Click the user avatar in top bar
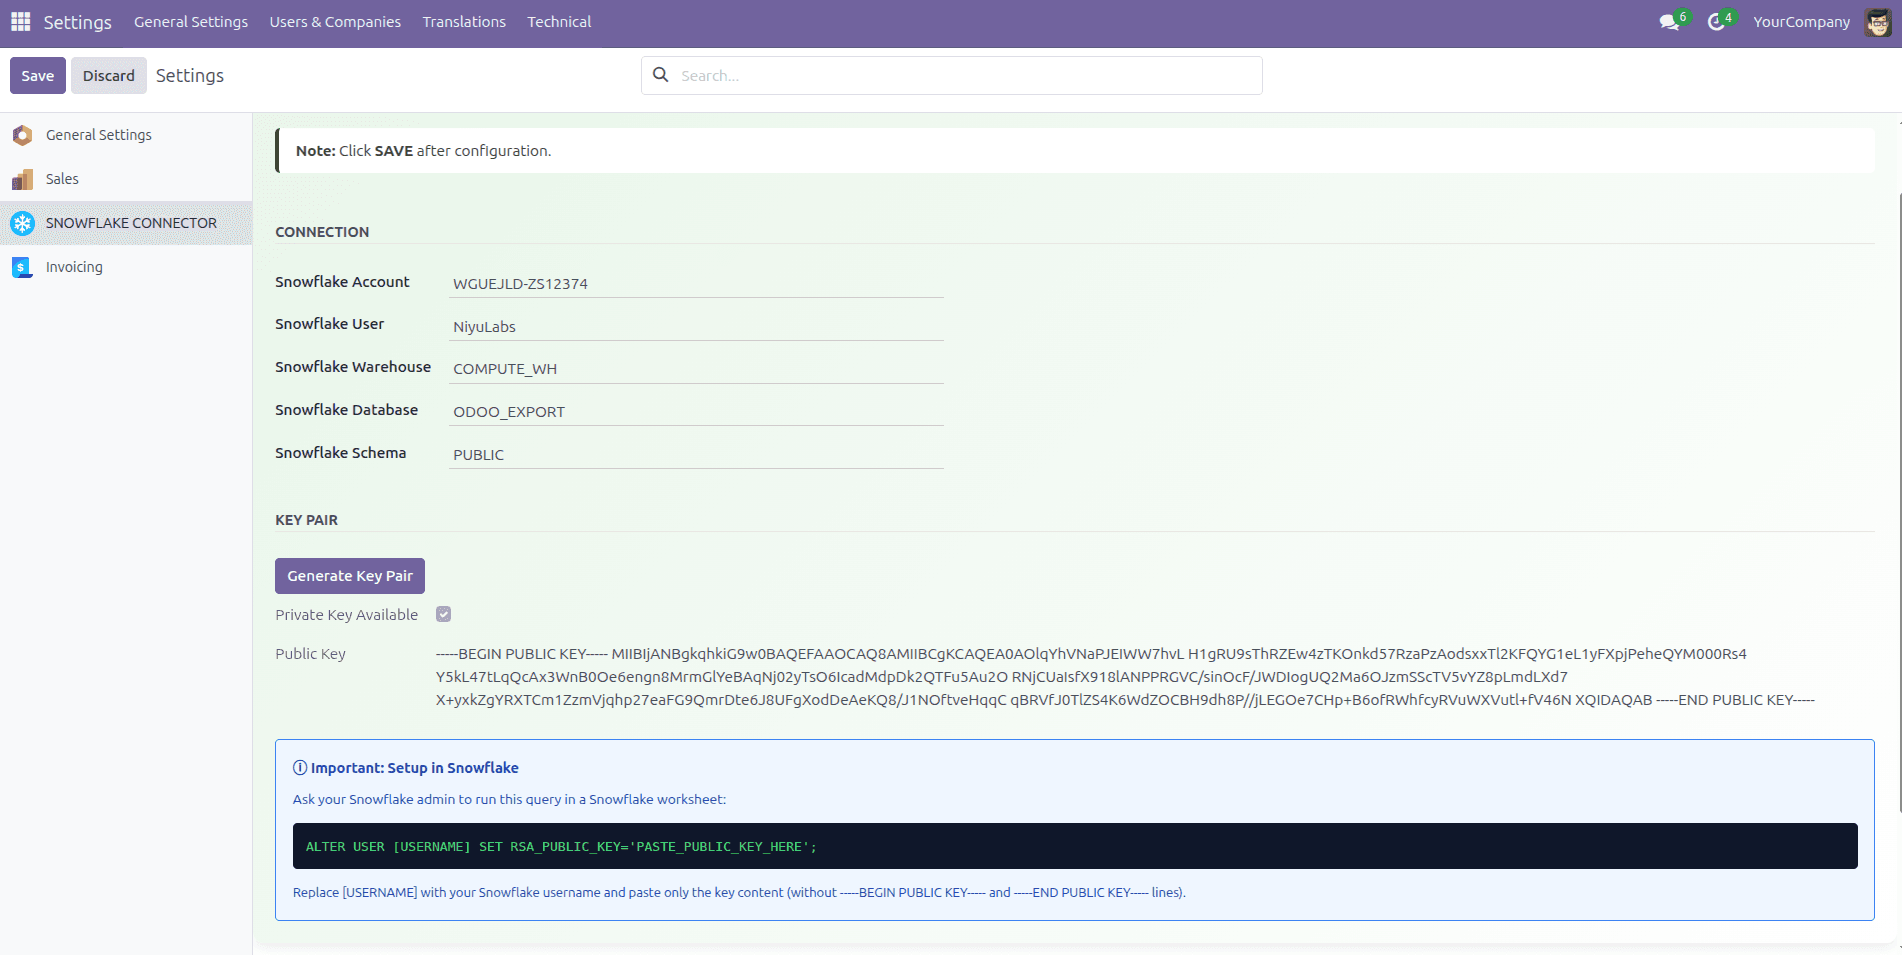 [1878, 22]
